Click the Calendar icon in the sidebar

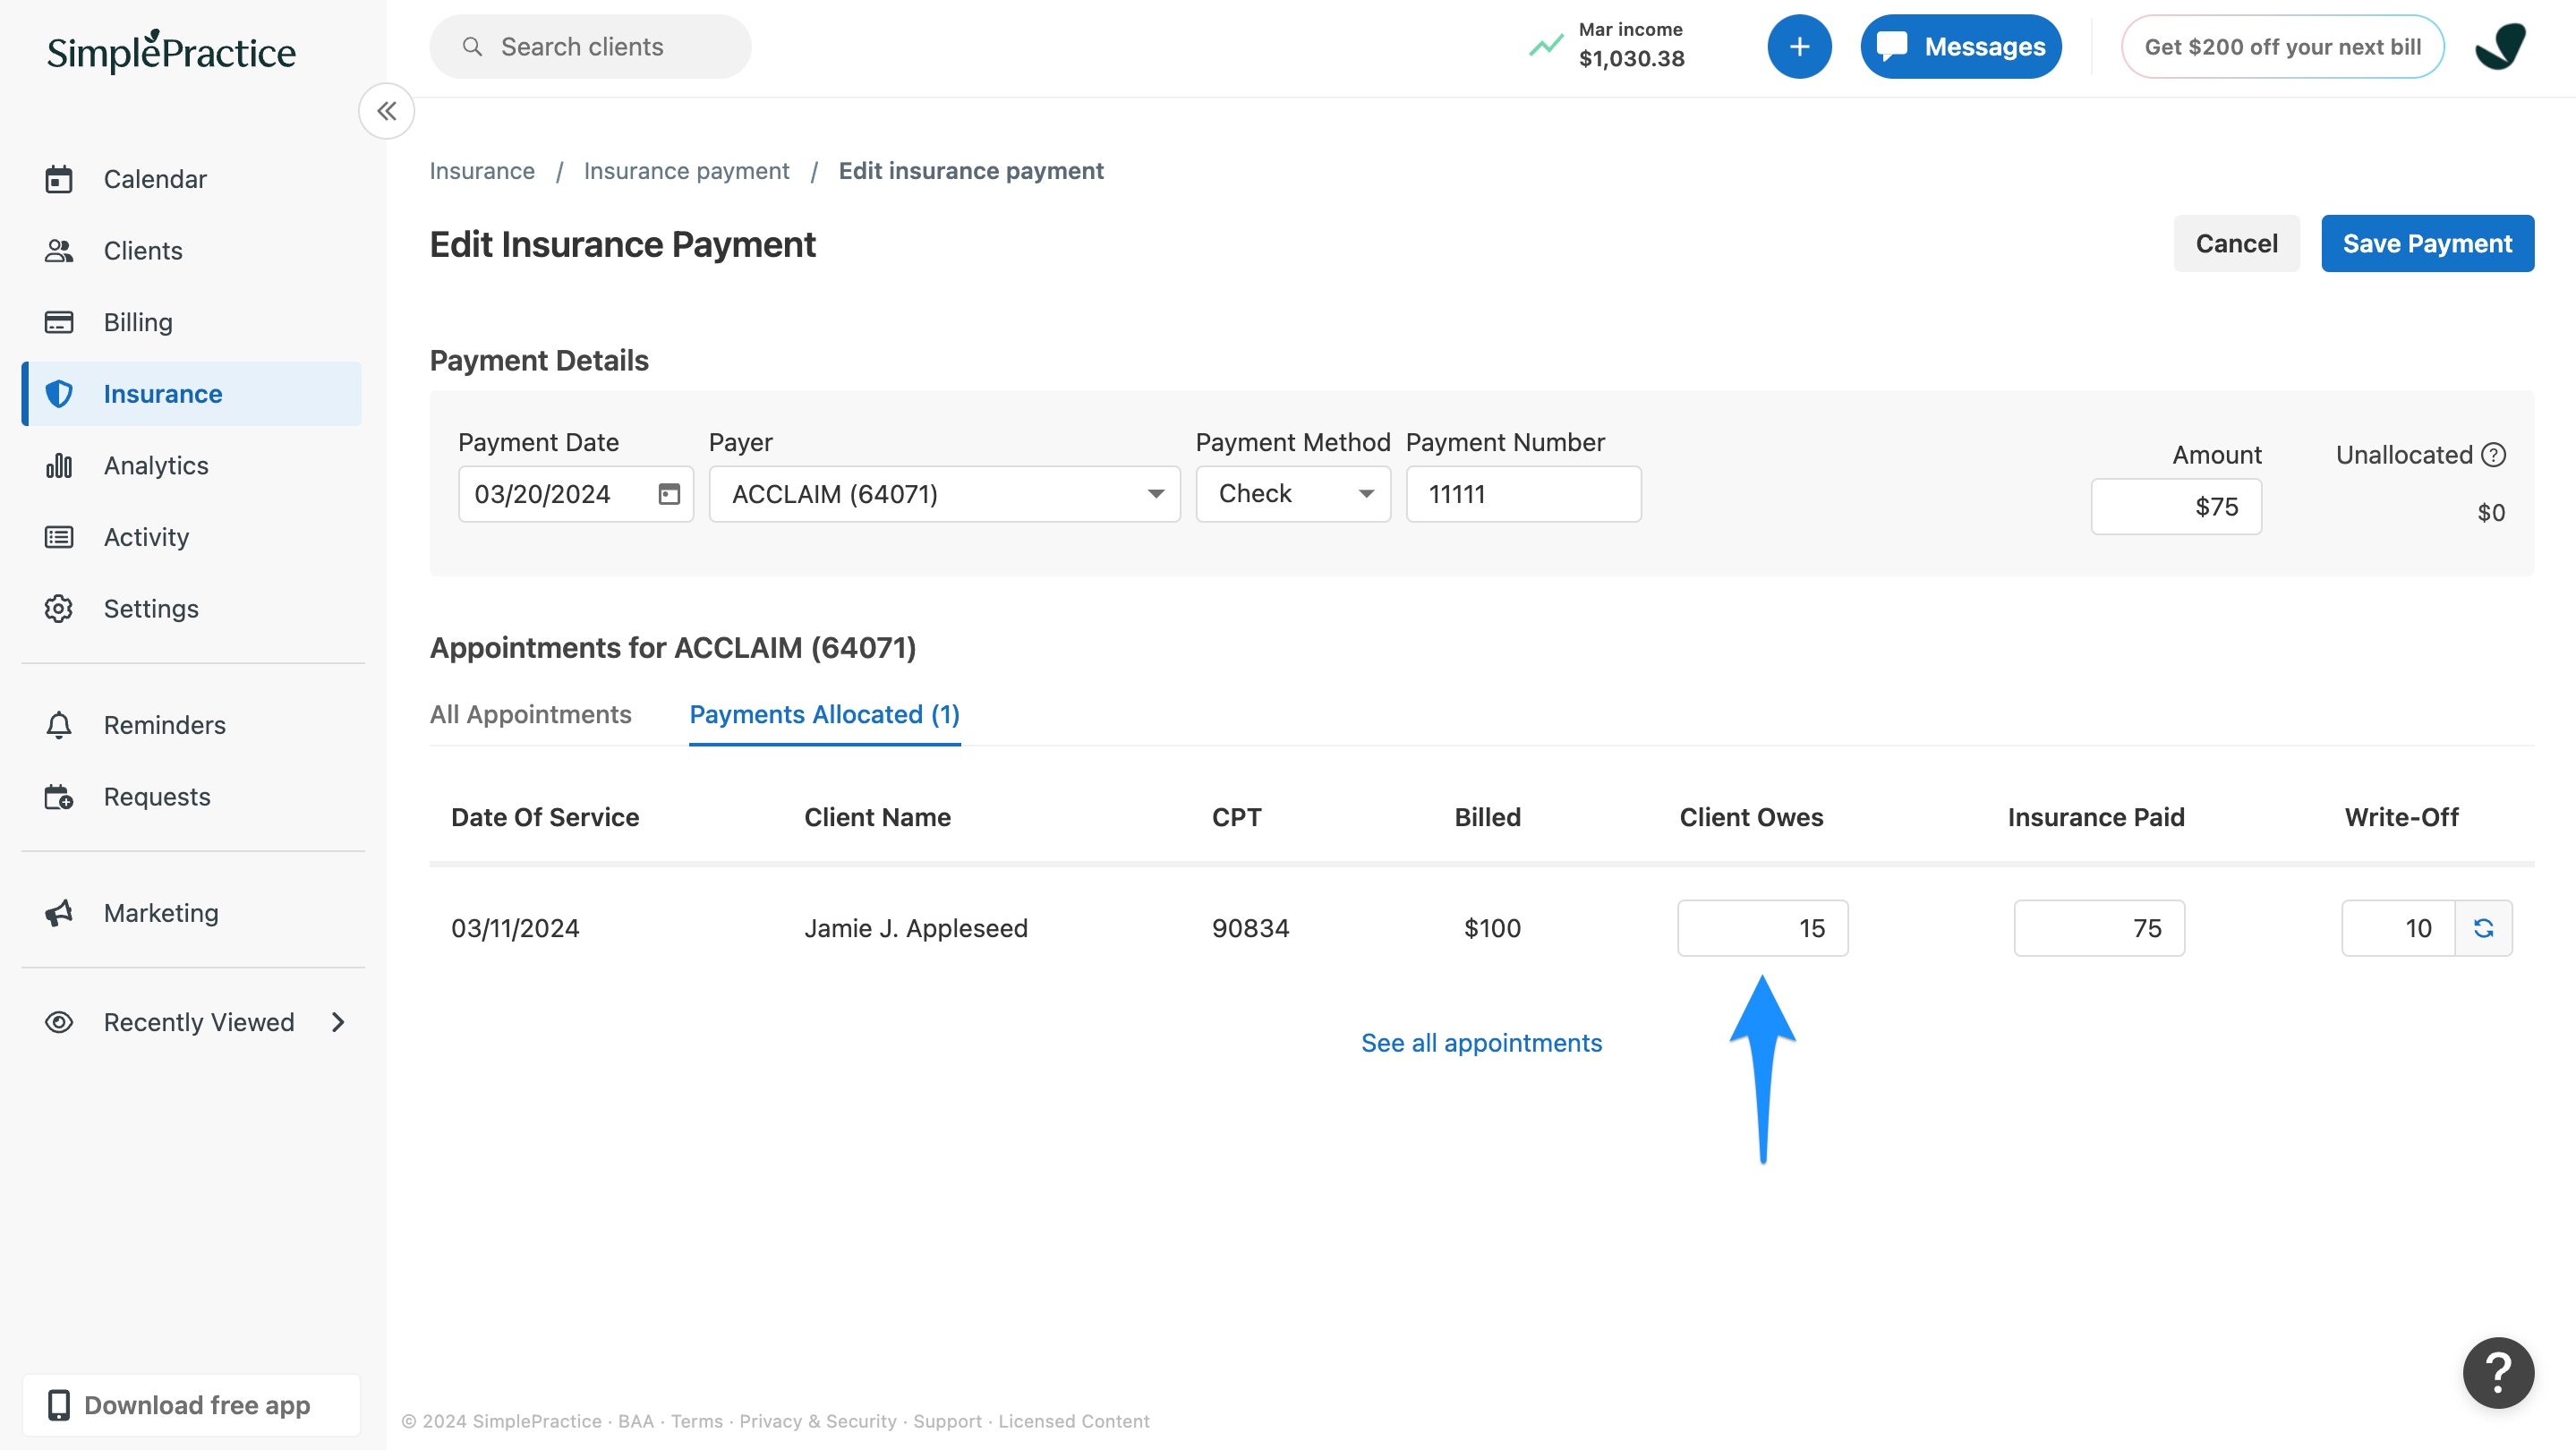(59, 179)
